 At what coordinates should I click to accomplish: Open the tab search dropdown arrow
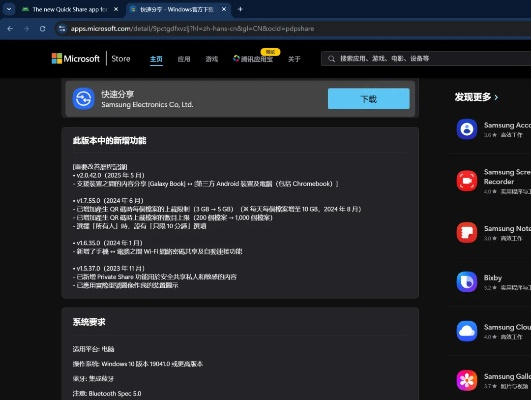point(9,9)
